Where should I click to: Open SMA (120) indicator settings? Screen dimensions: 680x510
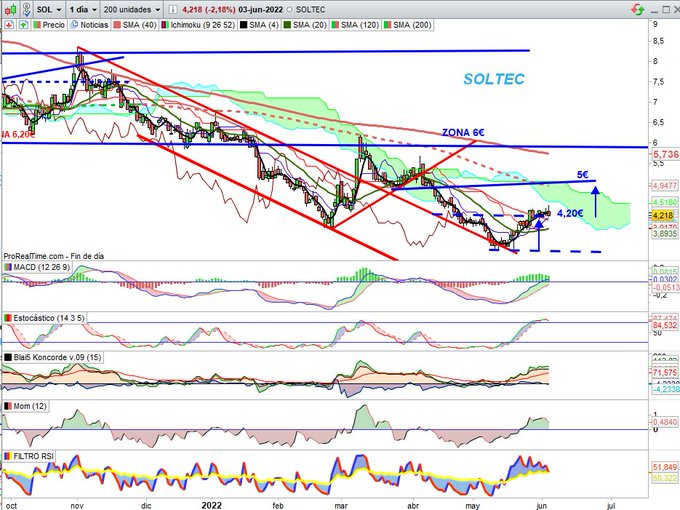click(x=360, y=25)
